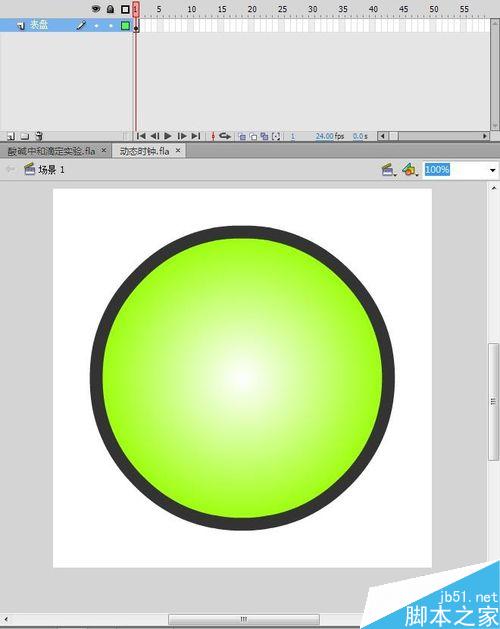This screenshot has width=500, height=629.
Task: Step forward one frame
Action: pos(182,136)
